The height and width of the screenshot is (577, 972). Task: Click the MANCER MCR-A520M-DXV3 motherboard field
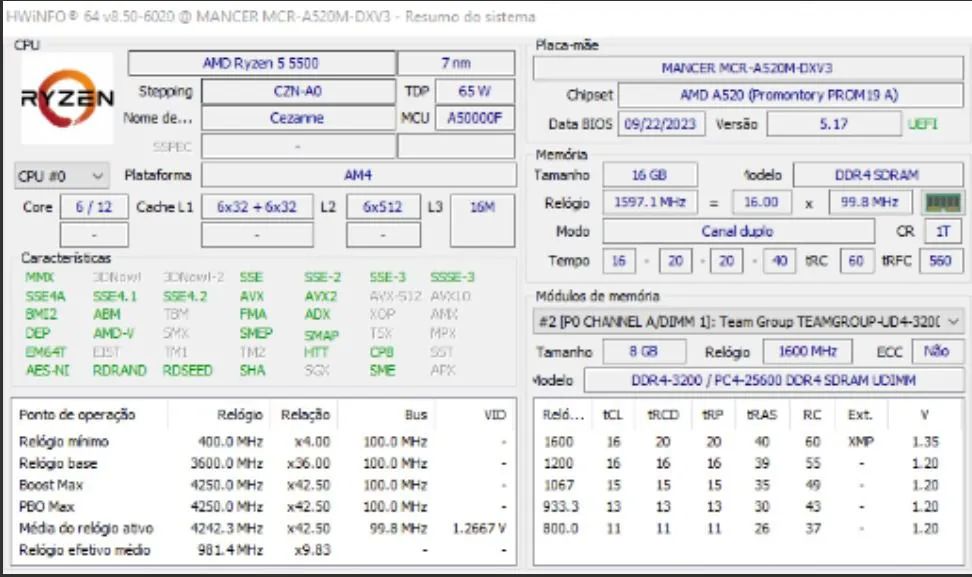pos(748,68)
